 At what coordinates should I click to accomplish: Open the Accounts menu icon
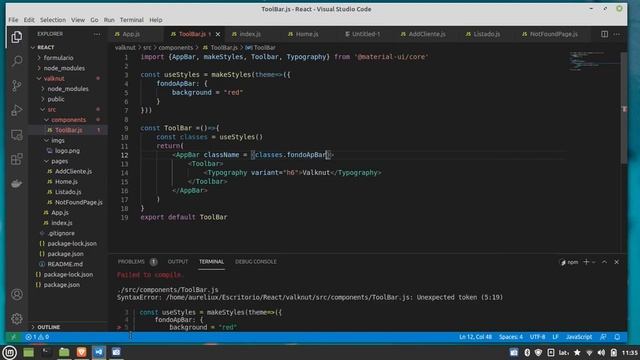[x=17, y=294]
